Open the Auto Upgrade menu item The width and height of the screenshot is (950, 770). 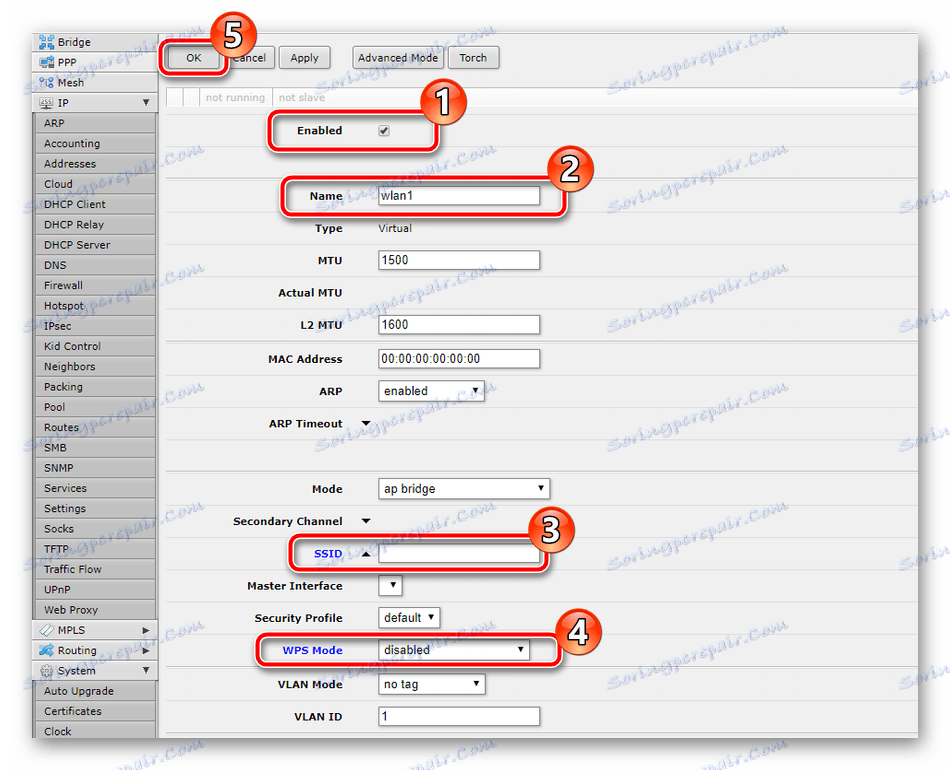pos(95,691)
